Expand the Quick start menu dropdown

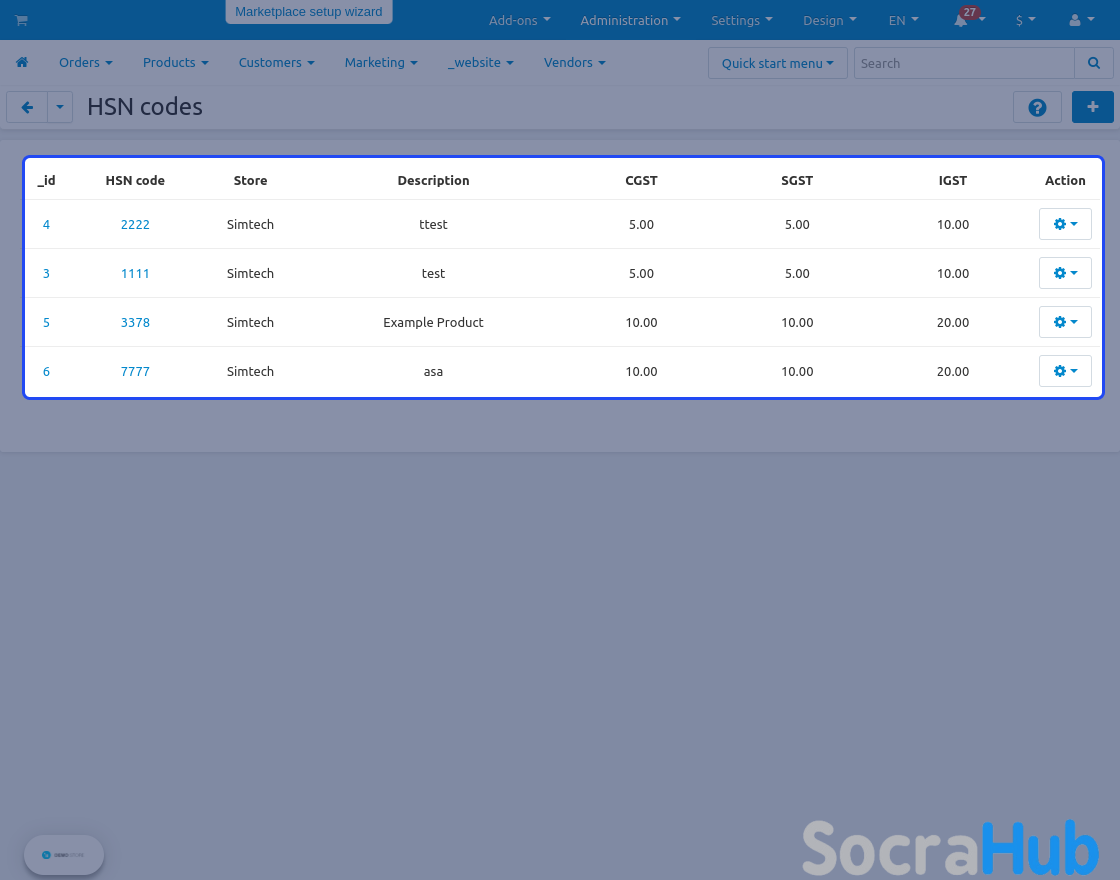(777, 63)
